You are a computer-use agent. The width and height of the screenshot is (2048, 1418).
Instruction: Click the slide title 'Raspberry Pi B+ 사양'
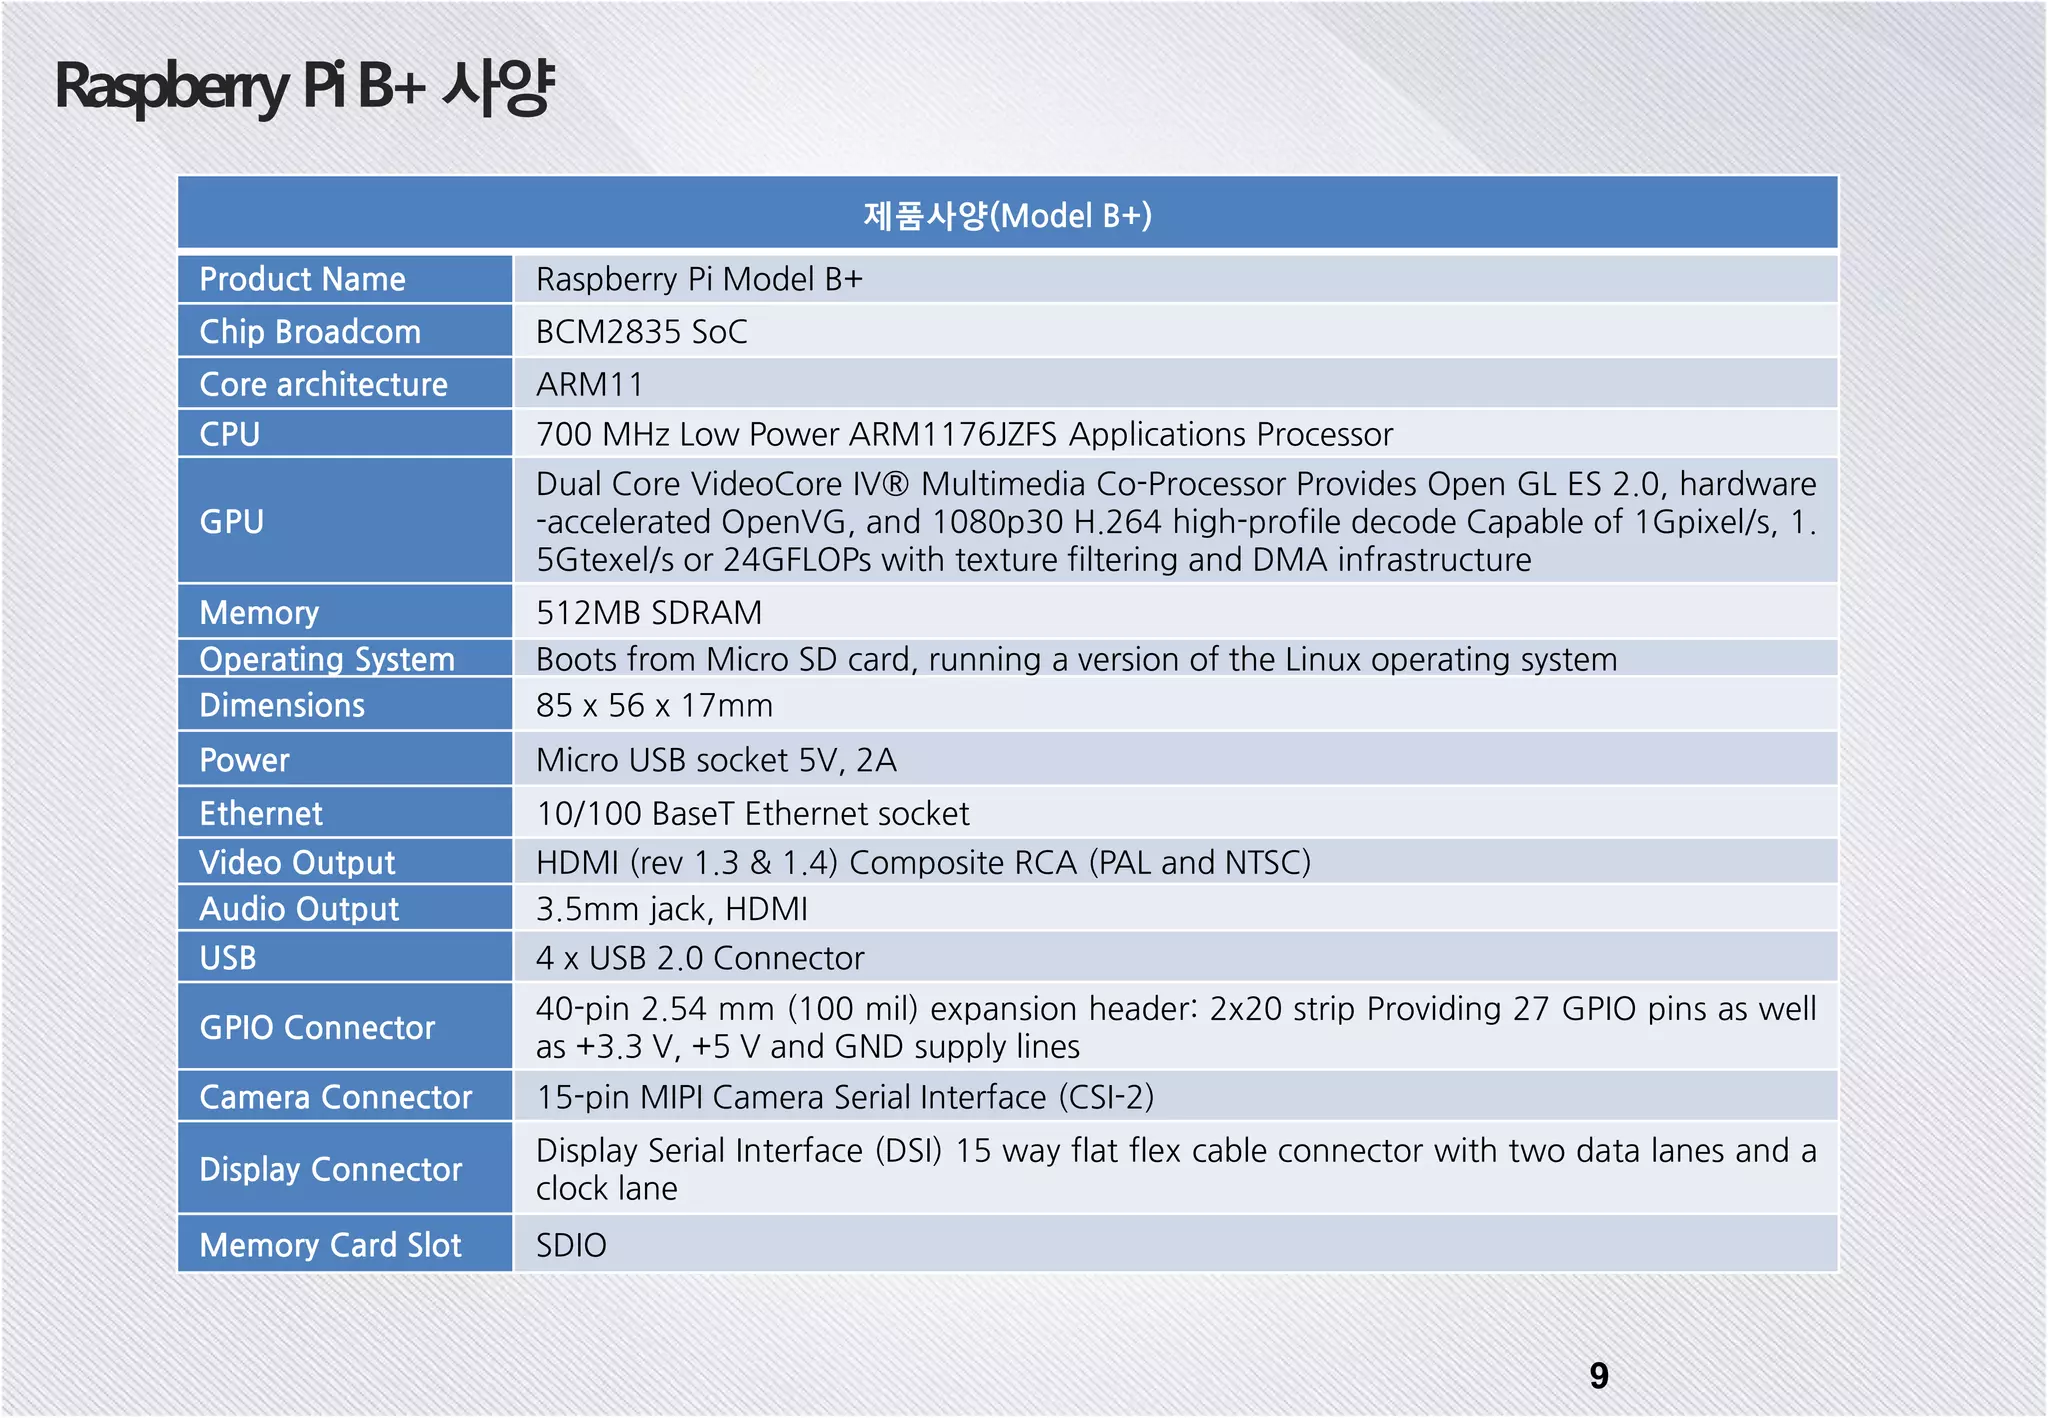click(304, 87)
